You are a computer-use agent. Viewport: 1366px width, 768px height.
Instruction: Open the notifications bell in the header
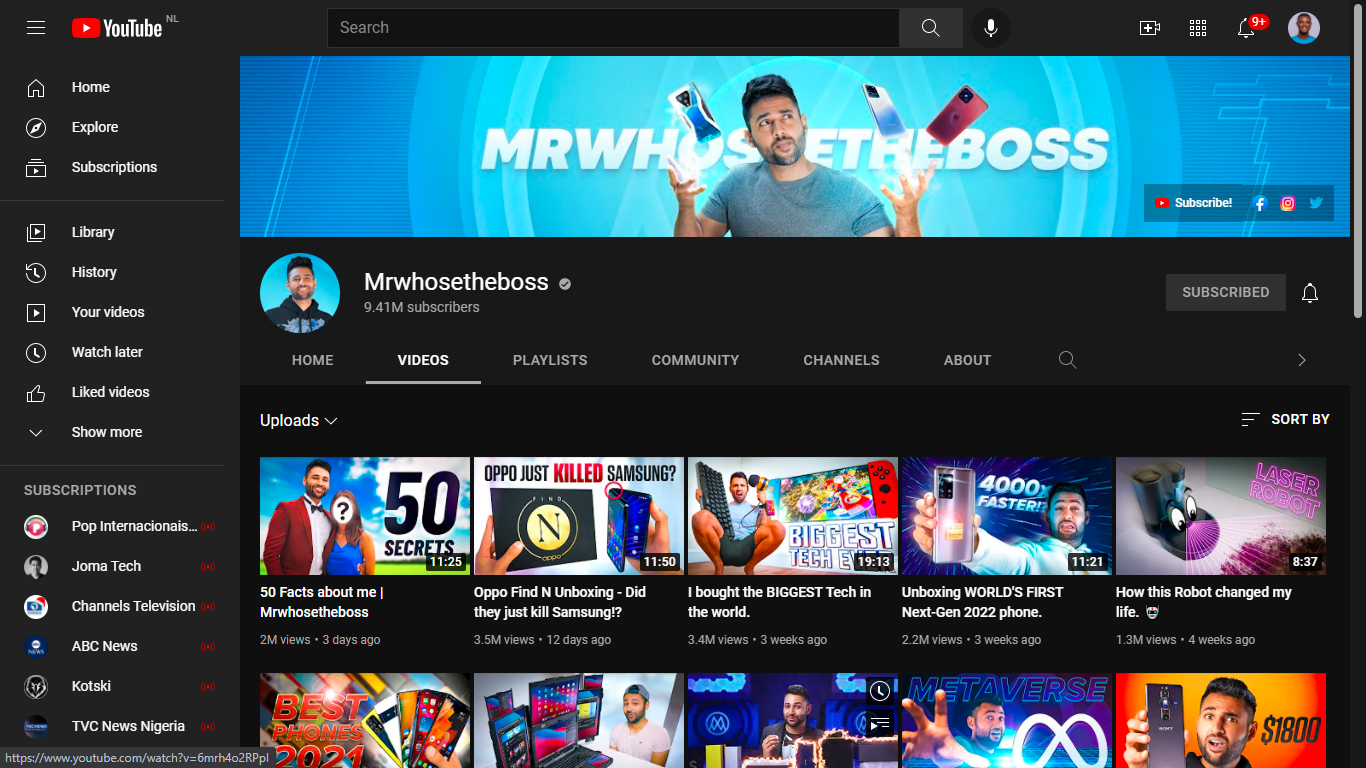pos(1246,28)
